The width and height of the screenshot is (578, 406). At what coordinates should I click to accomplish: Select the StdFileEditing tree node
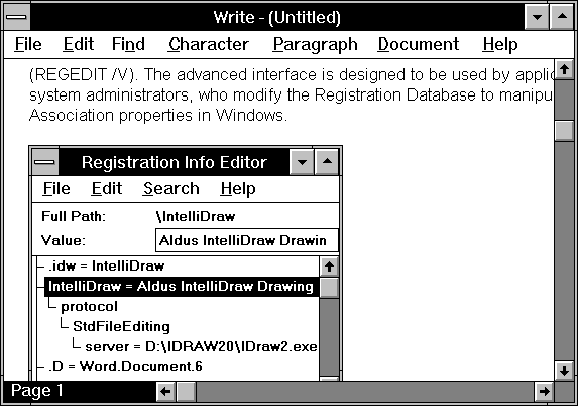tap(121, 326)
